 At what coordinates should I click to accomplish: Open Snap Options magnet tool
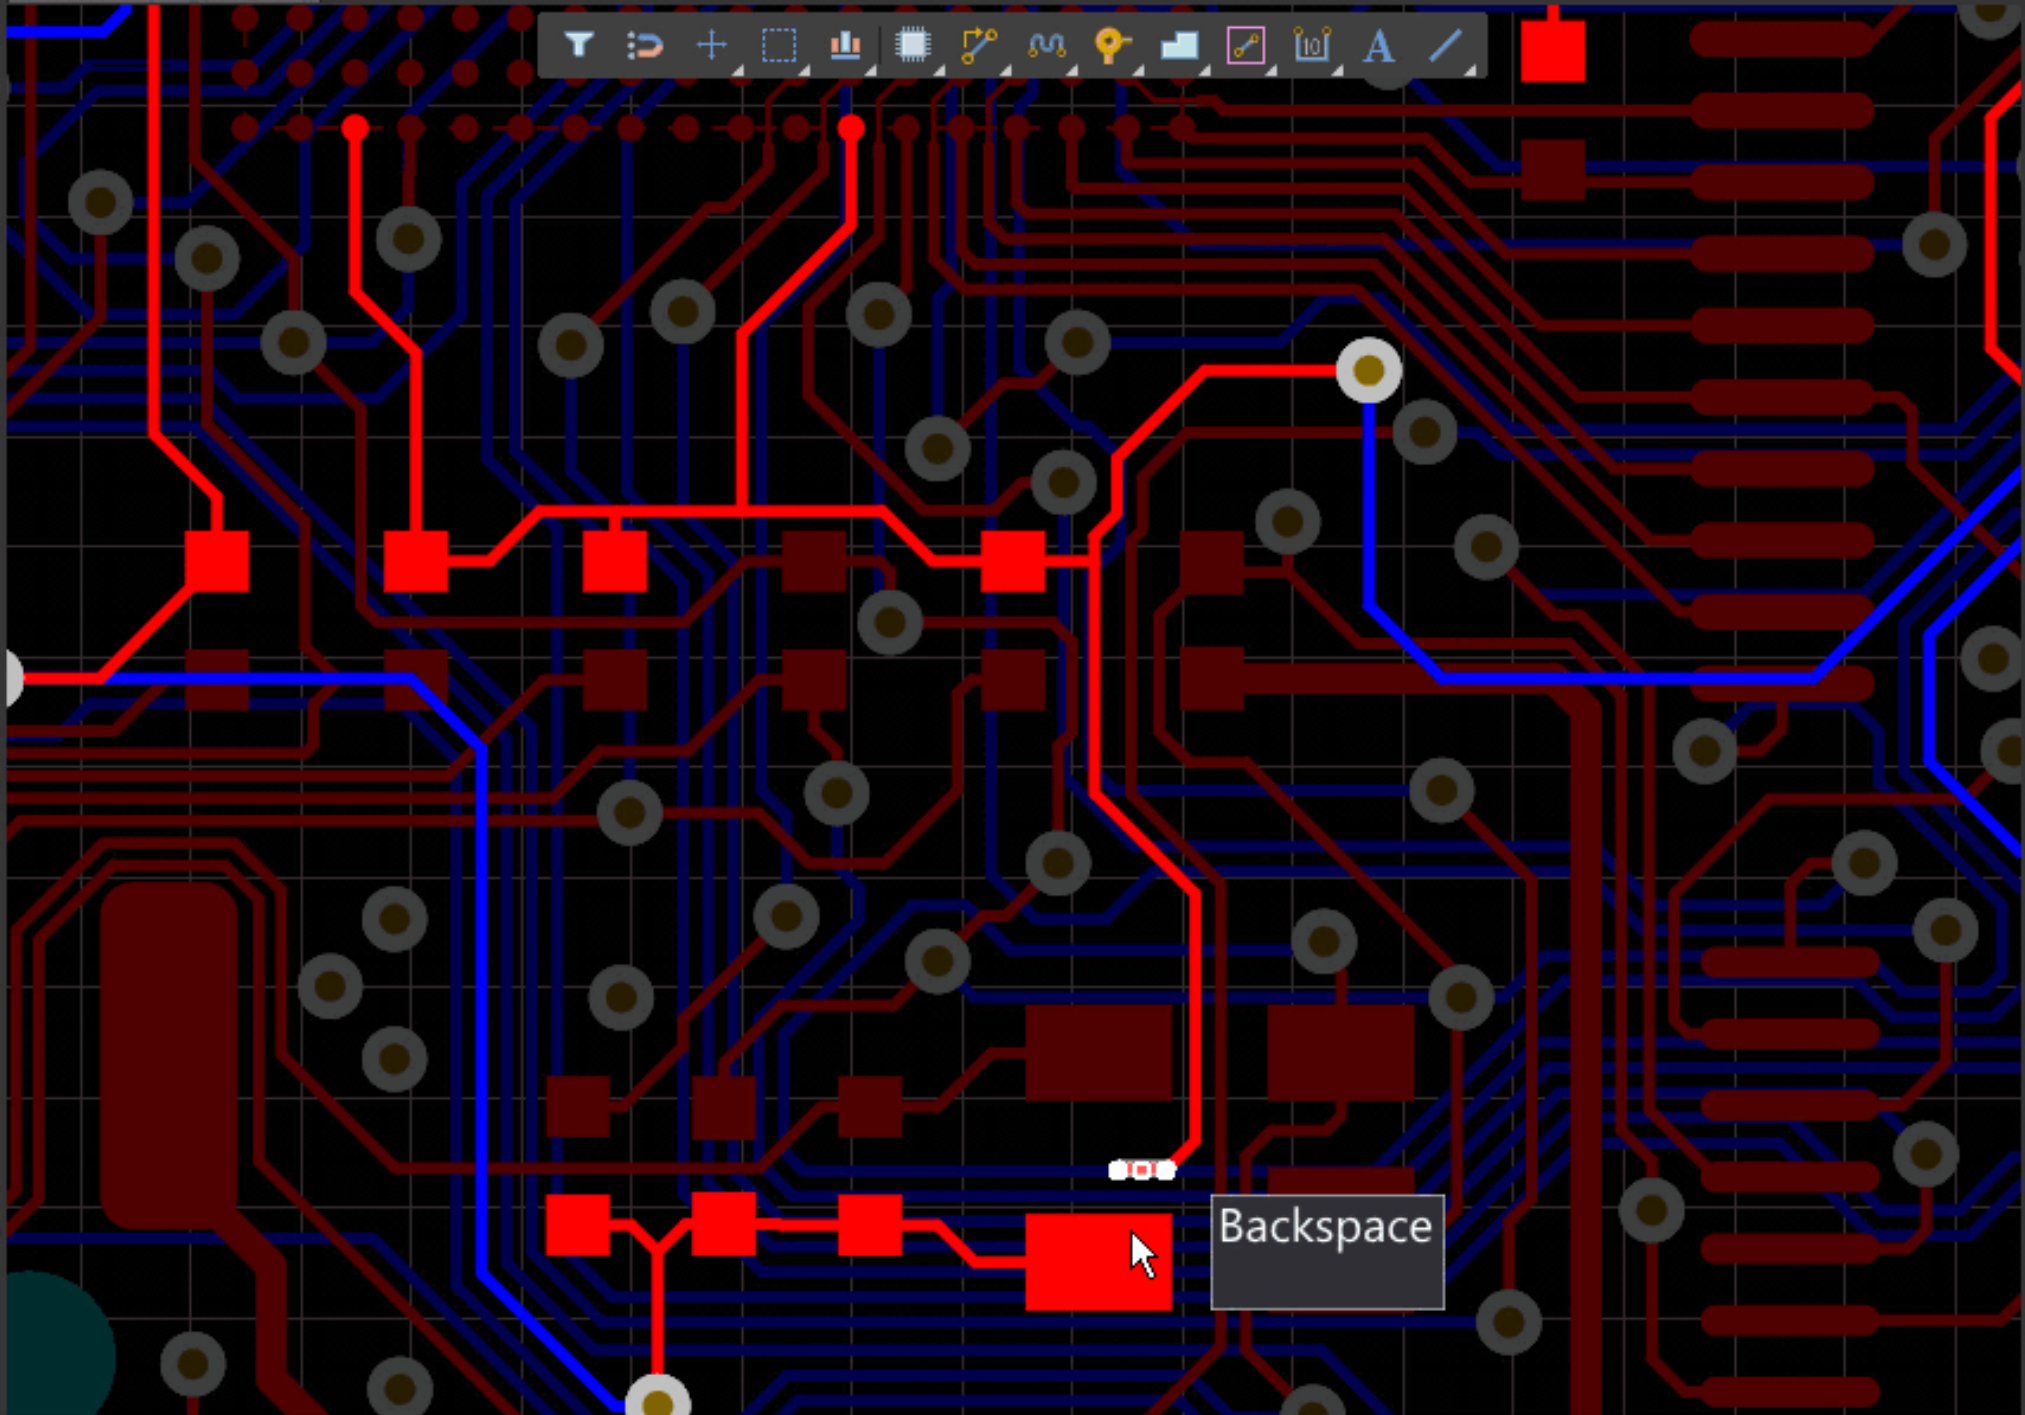point(645,45)
